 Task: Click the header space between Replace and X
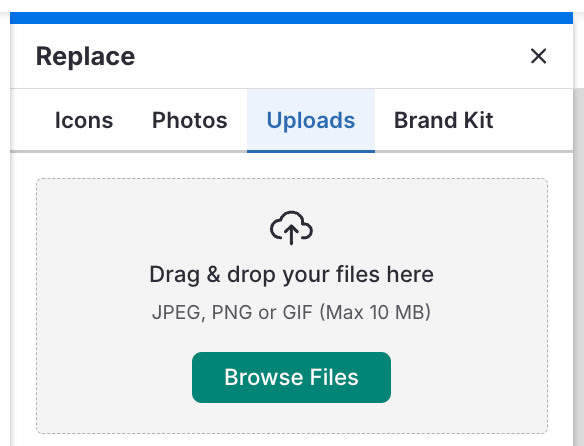pyautogui.click(x=331, y=56)
